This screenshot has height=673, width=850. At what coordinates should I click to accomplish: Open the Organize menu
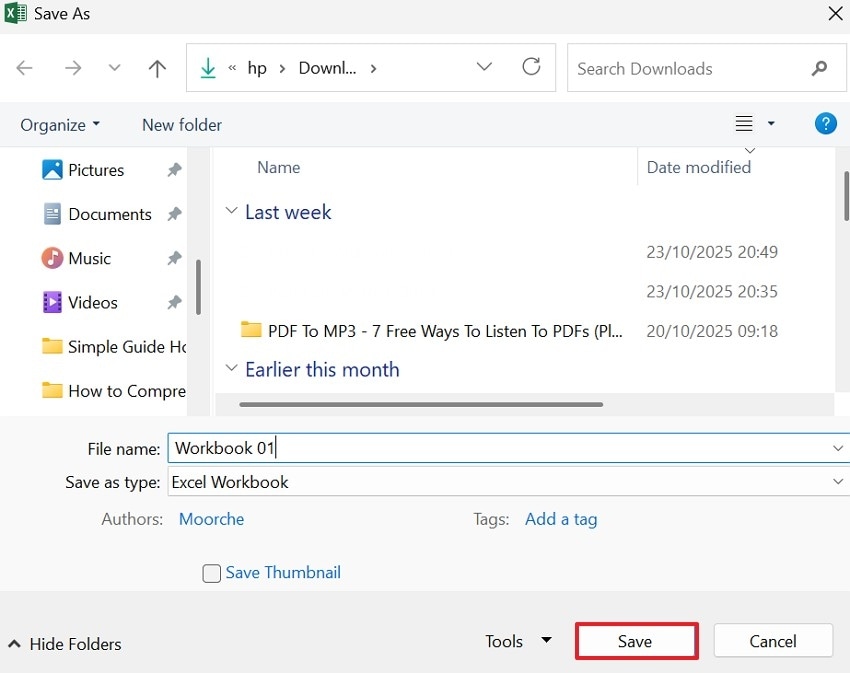pyautogui.click(x=60, y=125)
